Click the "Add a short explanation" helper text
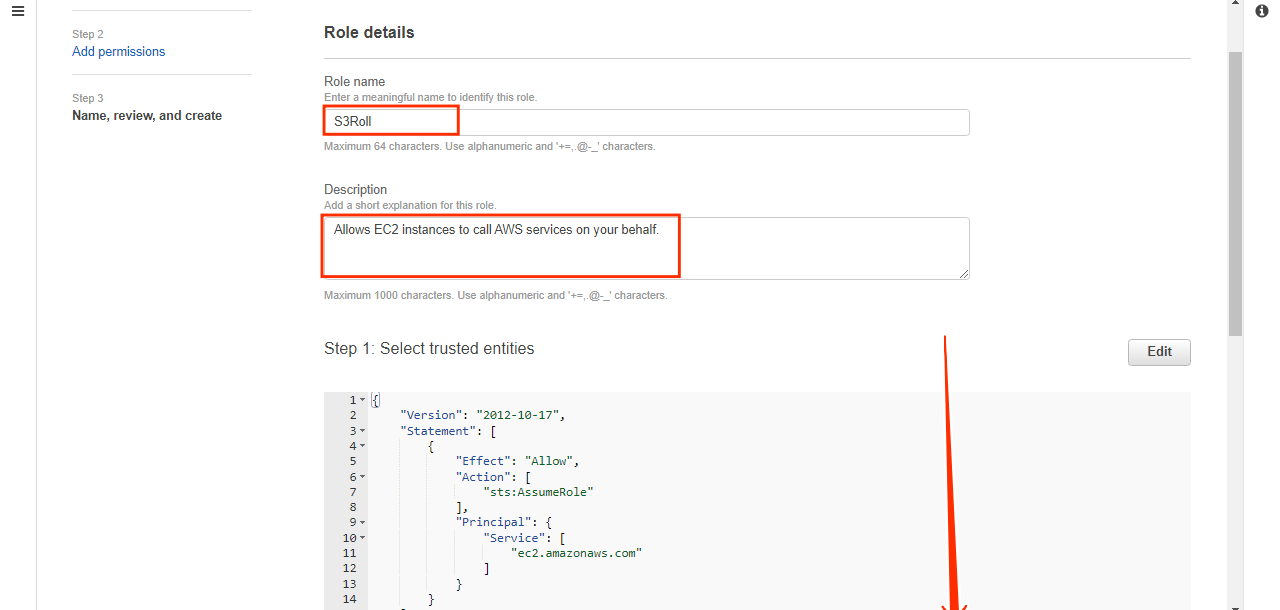This screenshot has width=1280, height=610. (410, 205)
